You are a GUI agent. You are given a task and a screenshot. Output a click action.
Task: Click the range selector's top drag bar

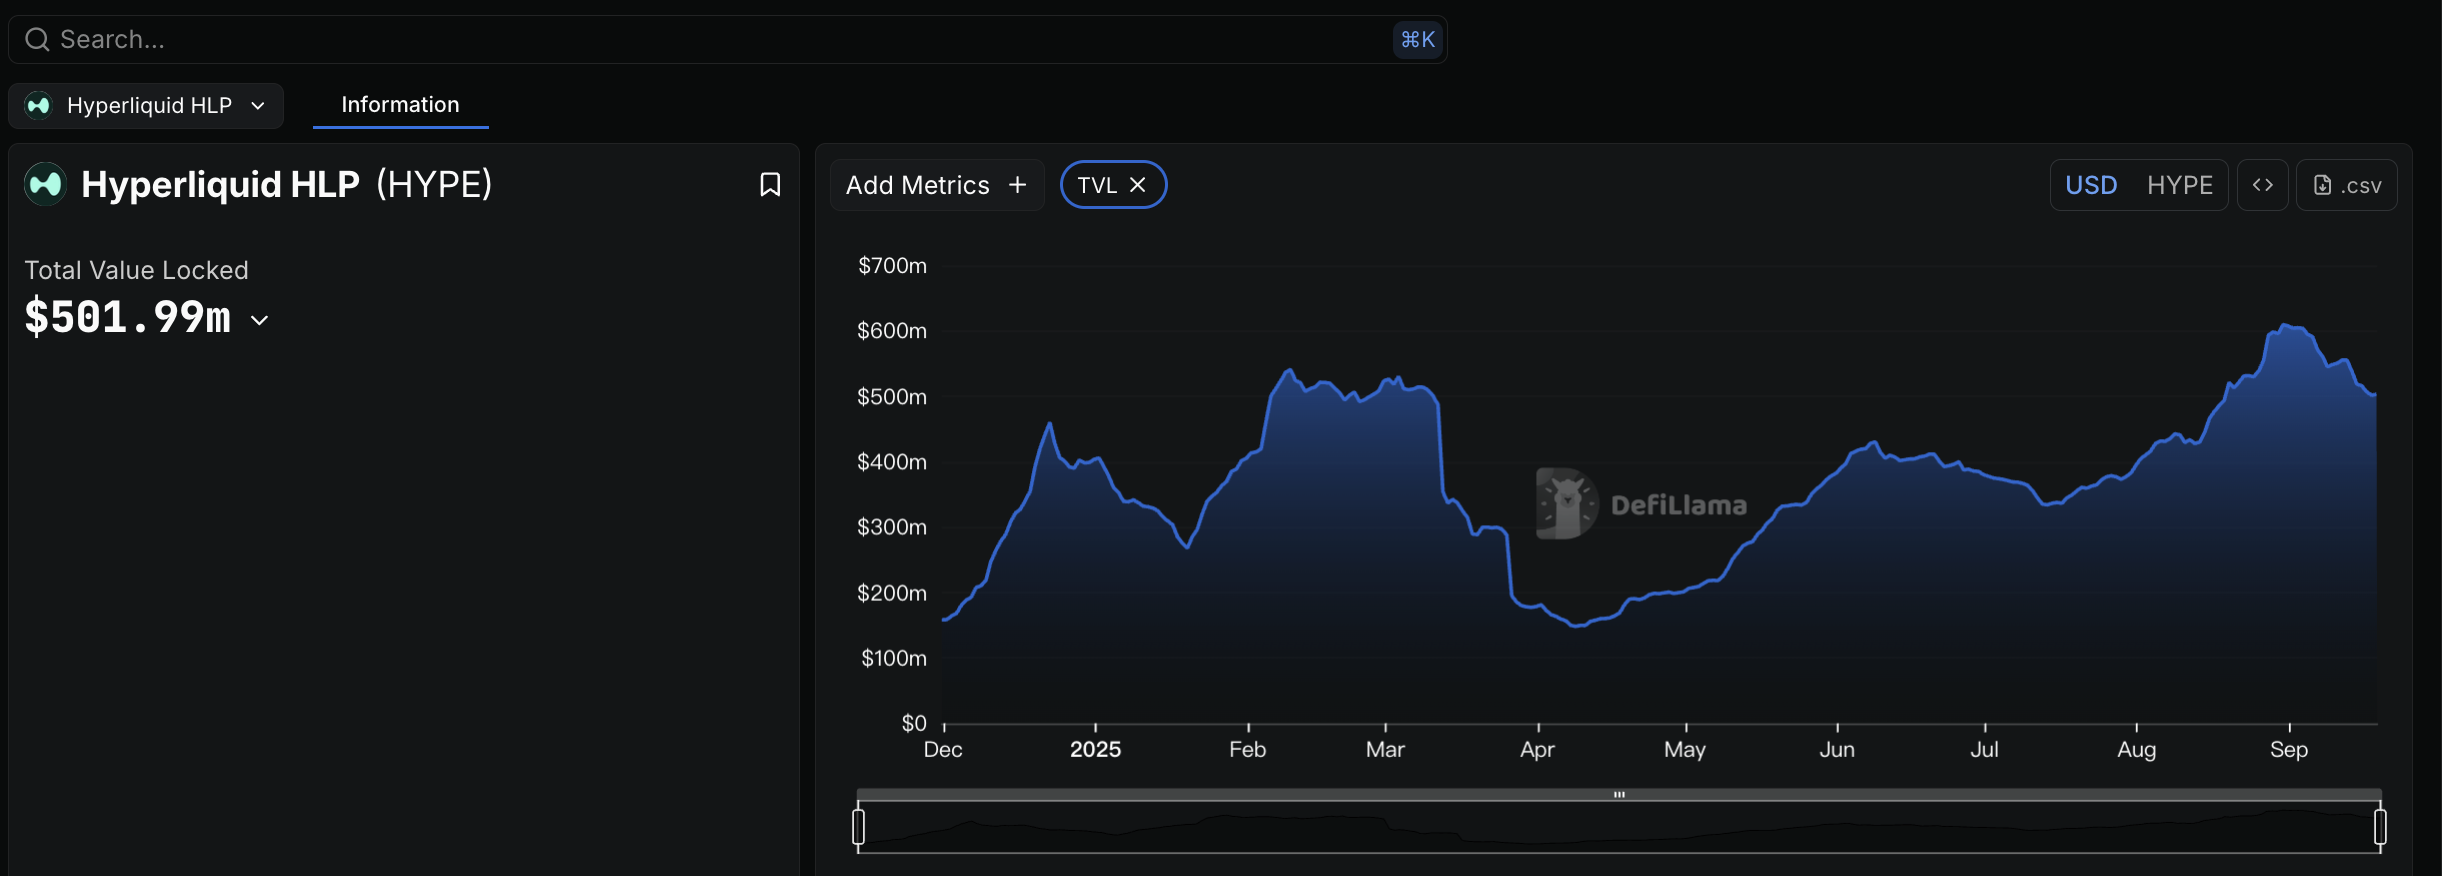1619,795
